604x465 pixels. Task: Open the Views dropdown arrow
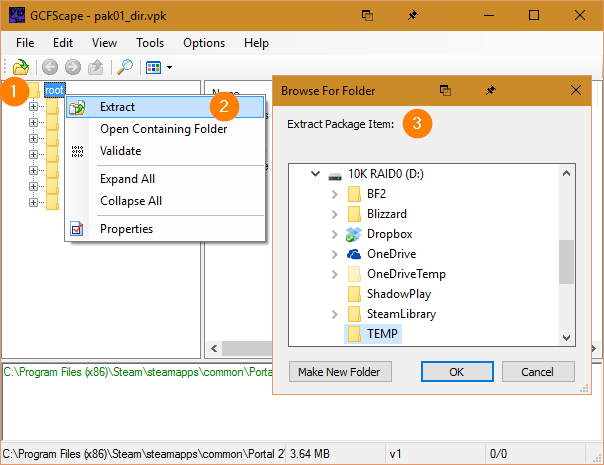(169, 68)
